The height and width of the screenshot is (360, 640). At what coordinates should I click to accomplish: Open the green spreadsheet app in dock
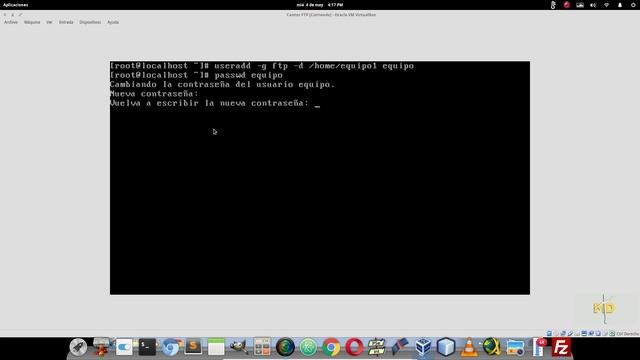point(216,347)
